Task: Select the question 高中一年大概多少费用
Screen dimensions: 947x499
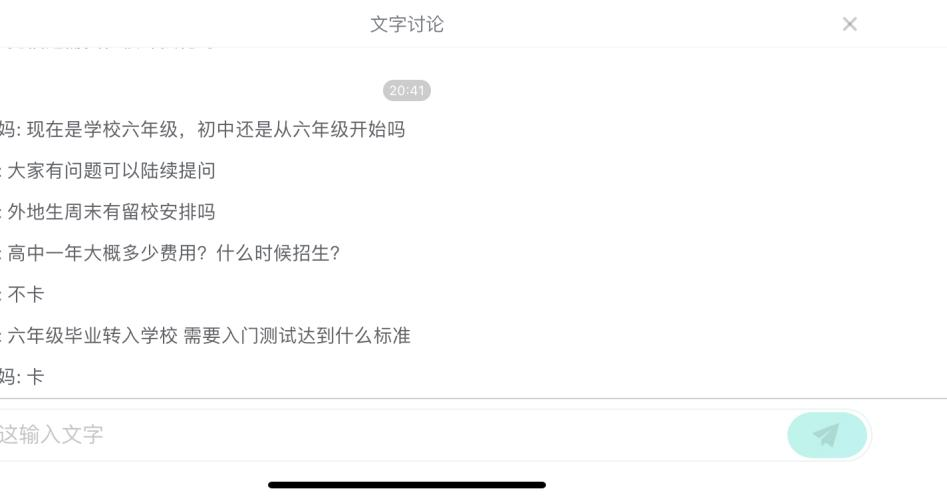Action: 108,253
